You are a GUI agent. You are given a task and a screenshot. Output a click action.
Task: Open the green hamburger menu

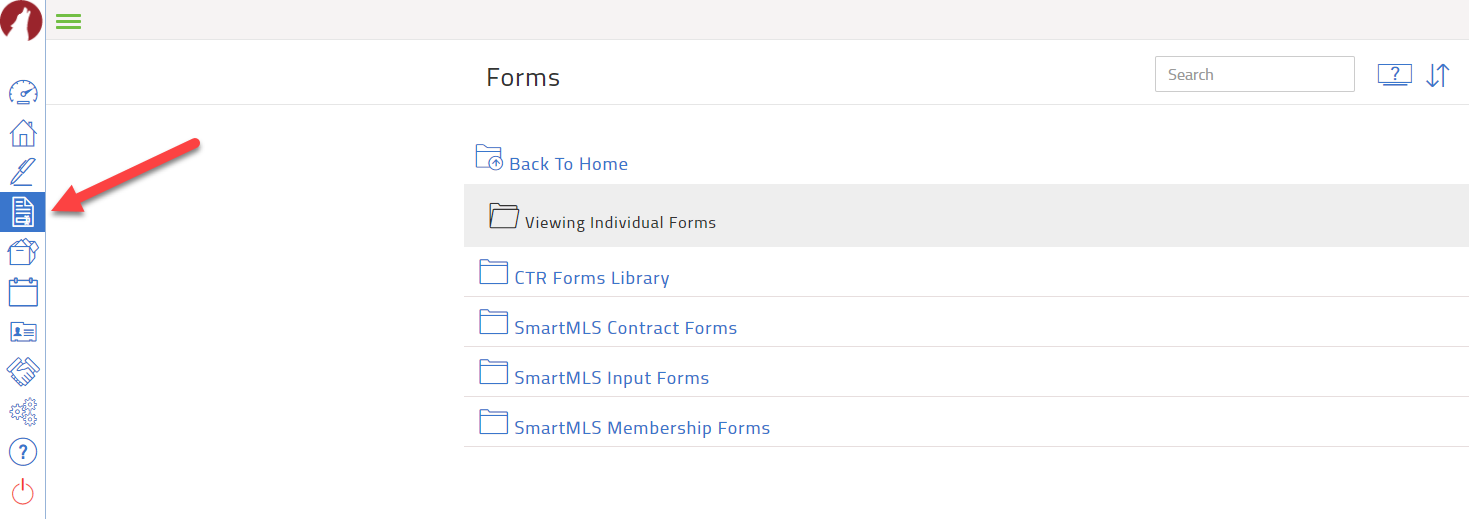pyautogui.click(x=68, y=21)
